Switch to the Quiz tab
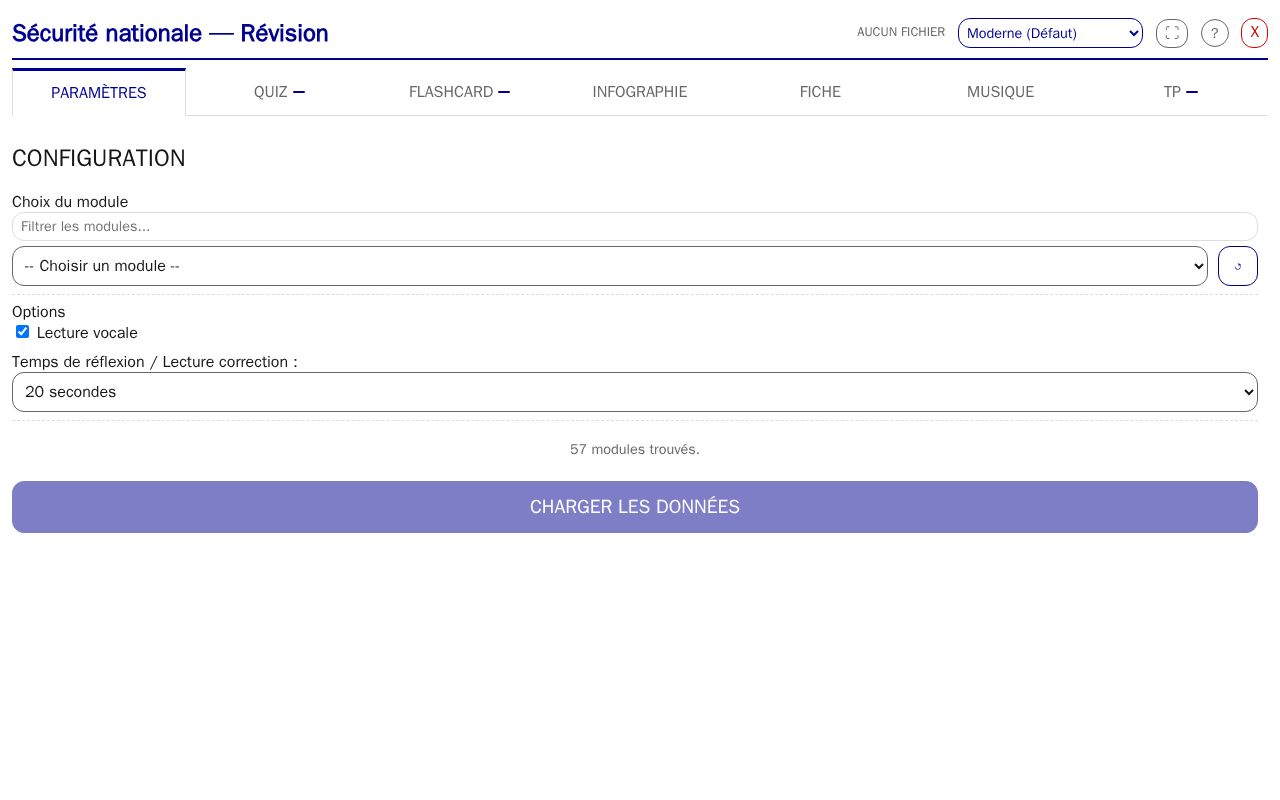The image size is (1280, 800). click(x=279, y=92)
